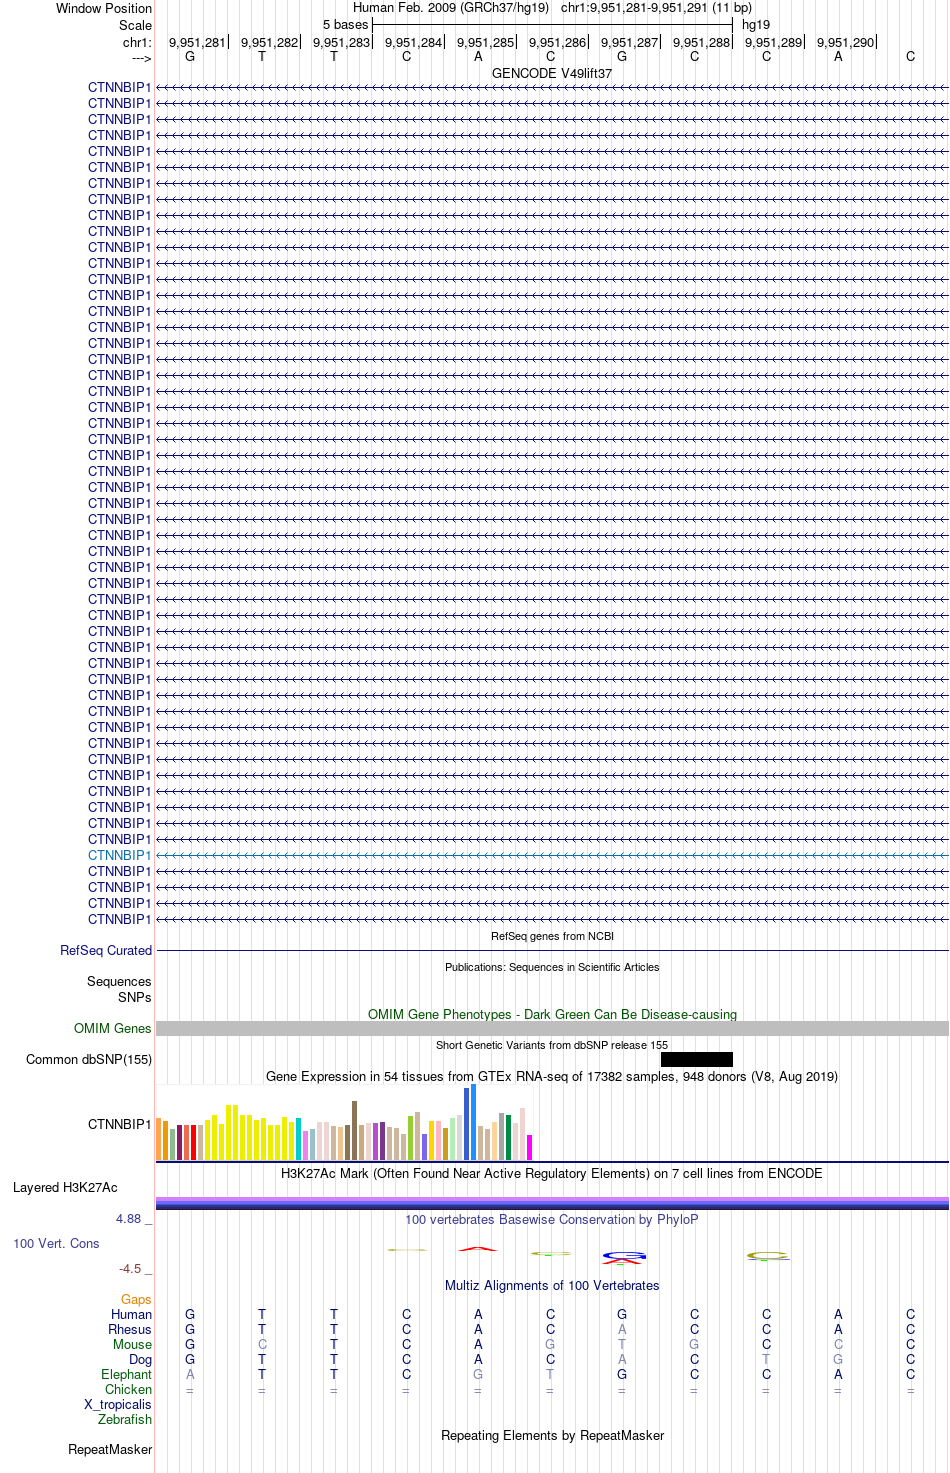The height and width of the screenshot is (1473, 950).
Task: Open RefSeq genes from NCBI title
Action: tap(552, 937)
